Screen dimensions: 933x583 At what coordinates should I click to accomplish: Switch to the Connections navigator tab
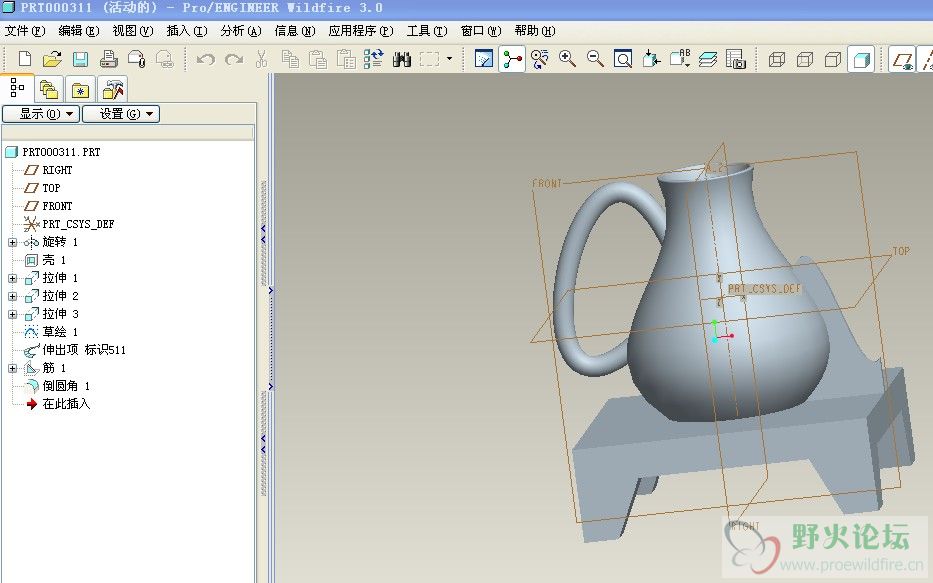point(112,90)
